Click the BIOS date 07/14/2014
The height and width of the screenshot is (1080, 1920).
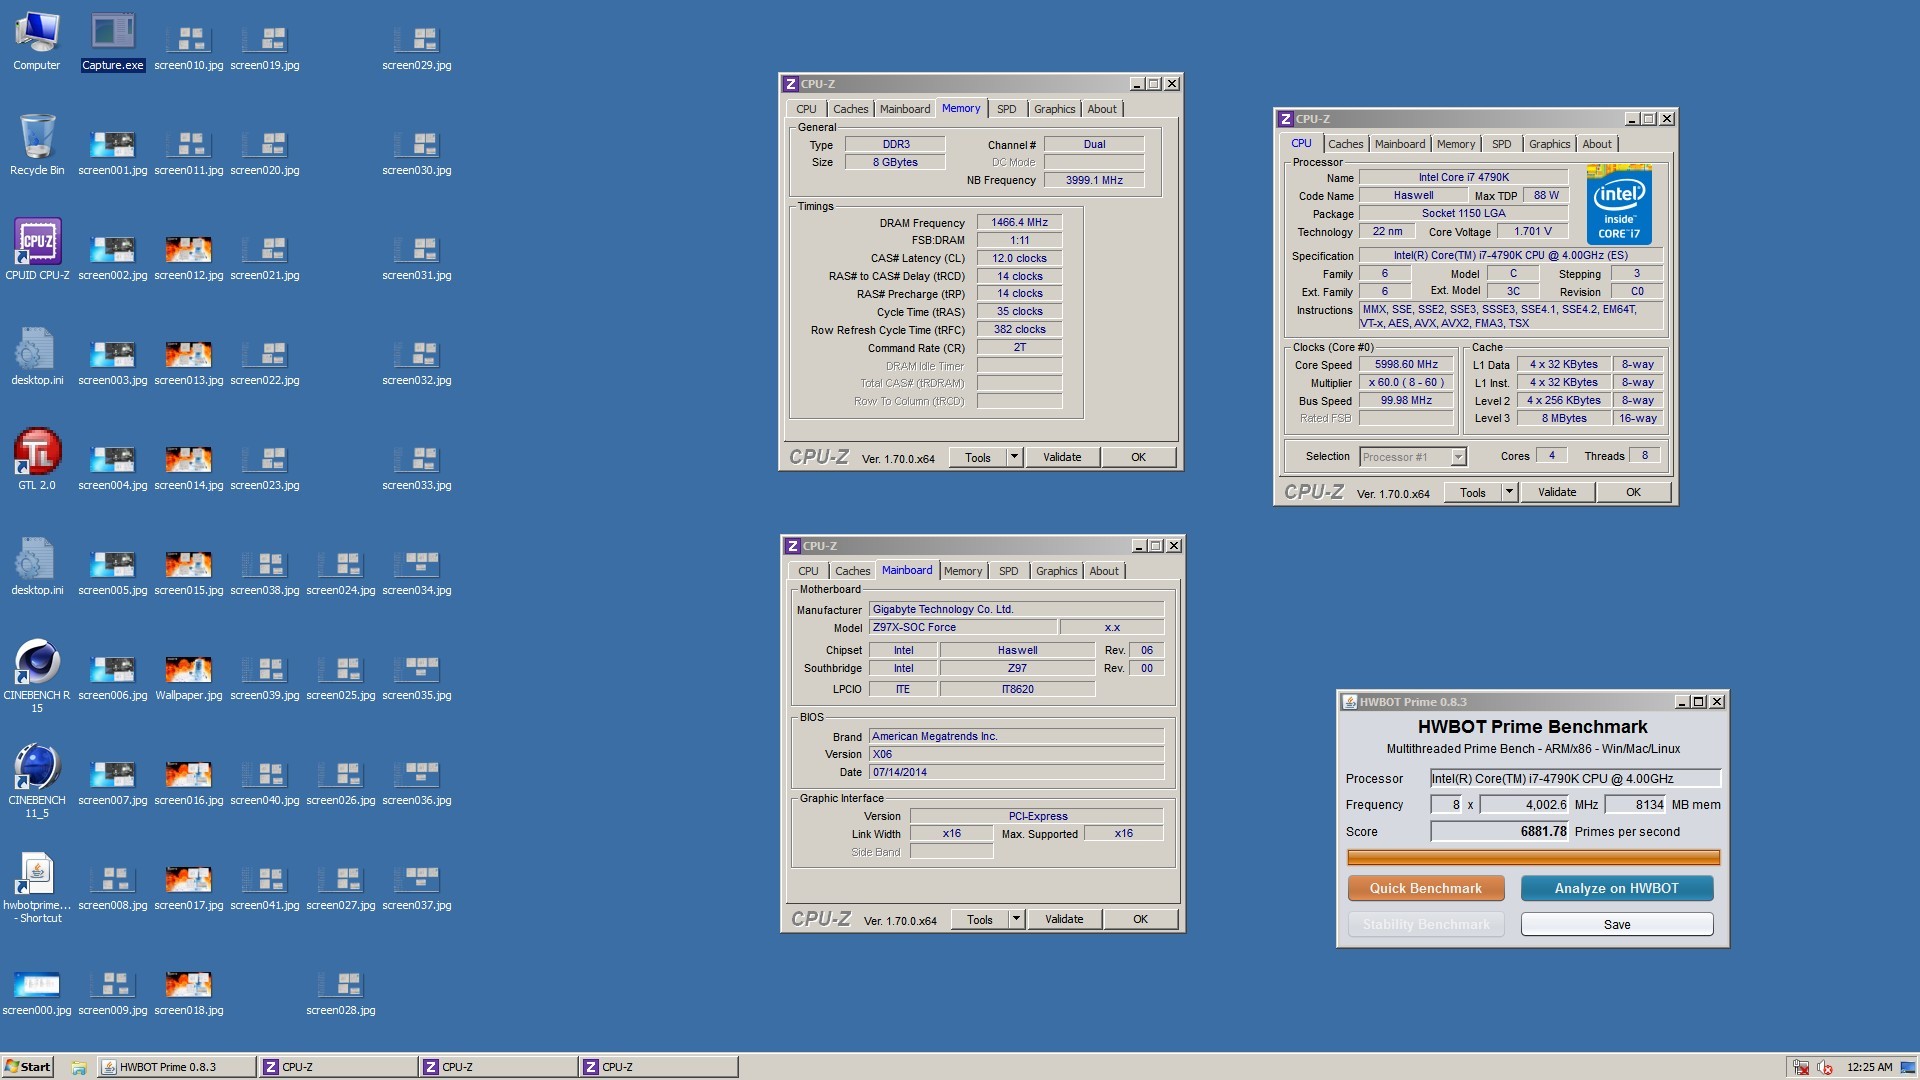point(1016,772)
